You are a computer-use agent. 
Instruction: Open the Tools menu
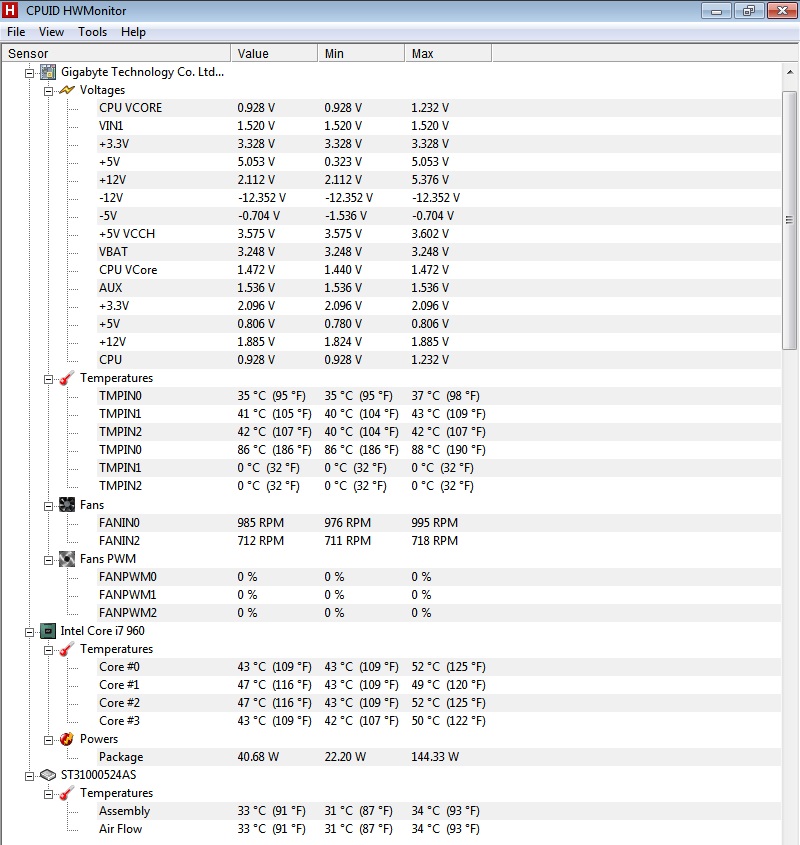click(x=92, y=32)
